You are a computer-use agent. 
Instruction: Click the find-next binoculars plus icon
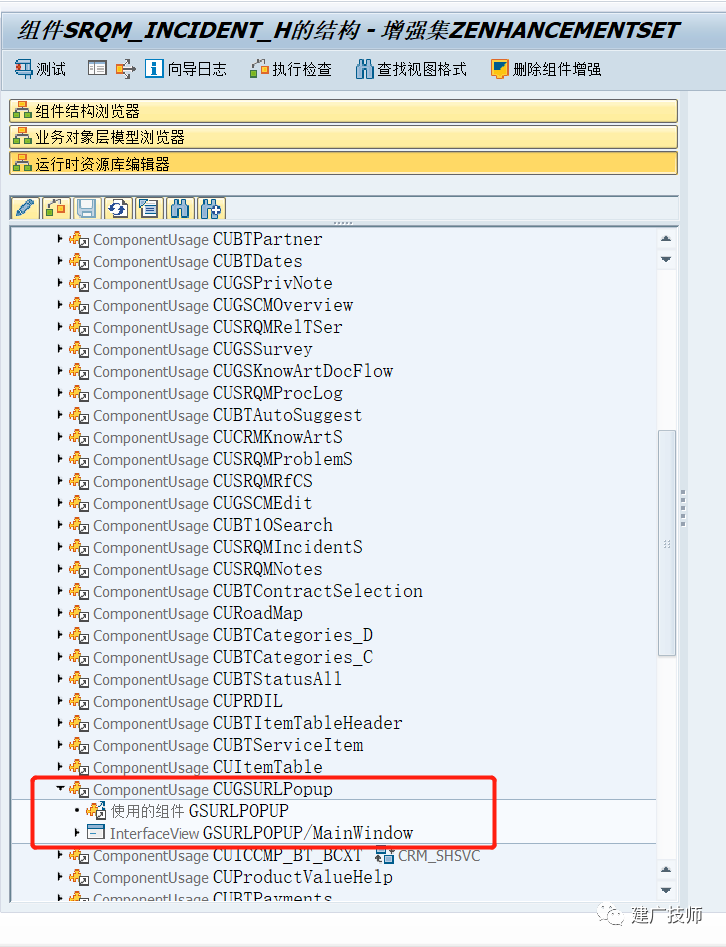[x=211, y=209]
